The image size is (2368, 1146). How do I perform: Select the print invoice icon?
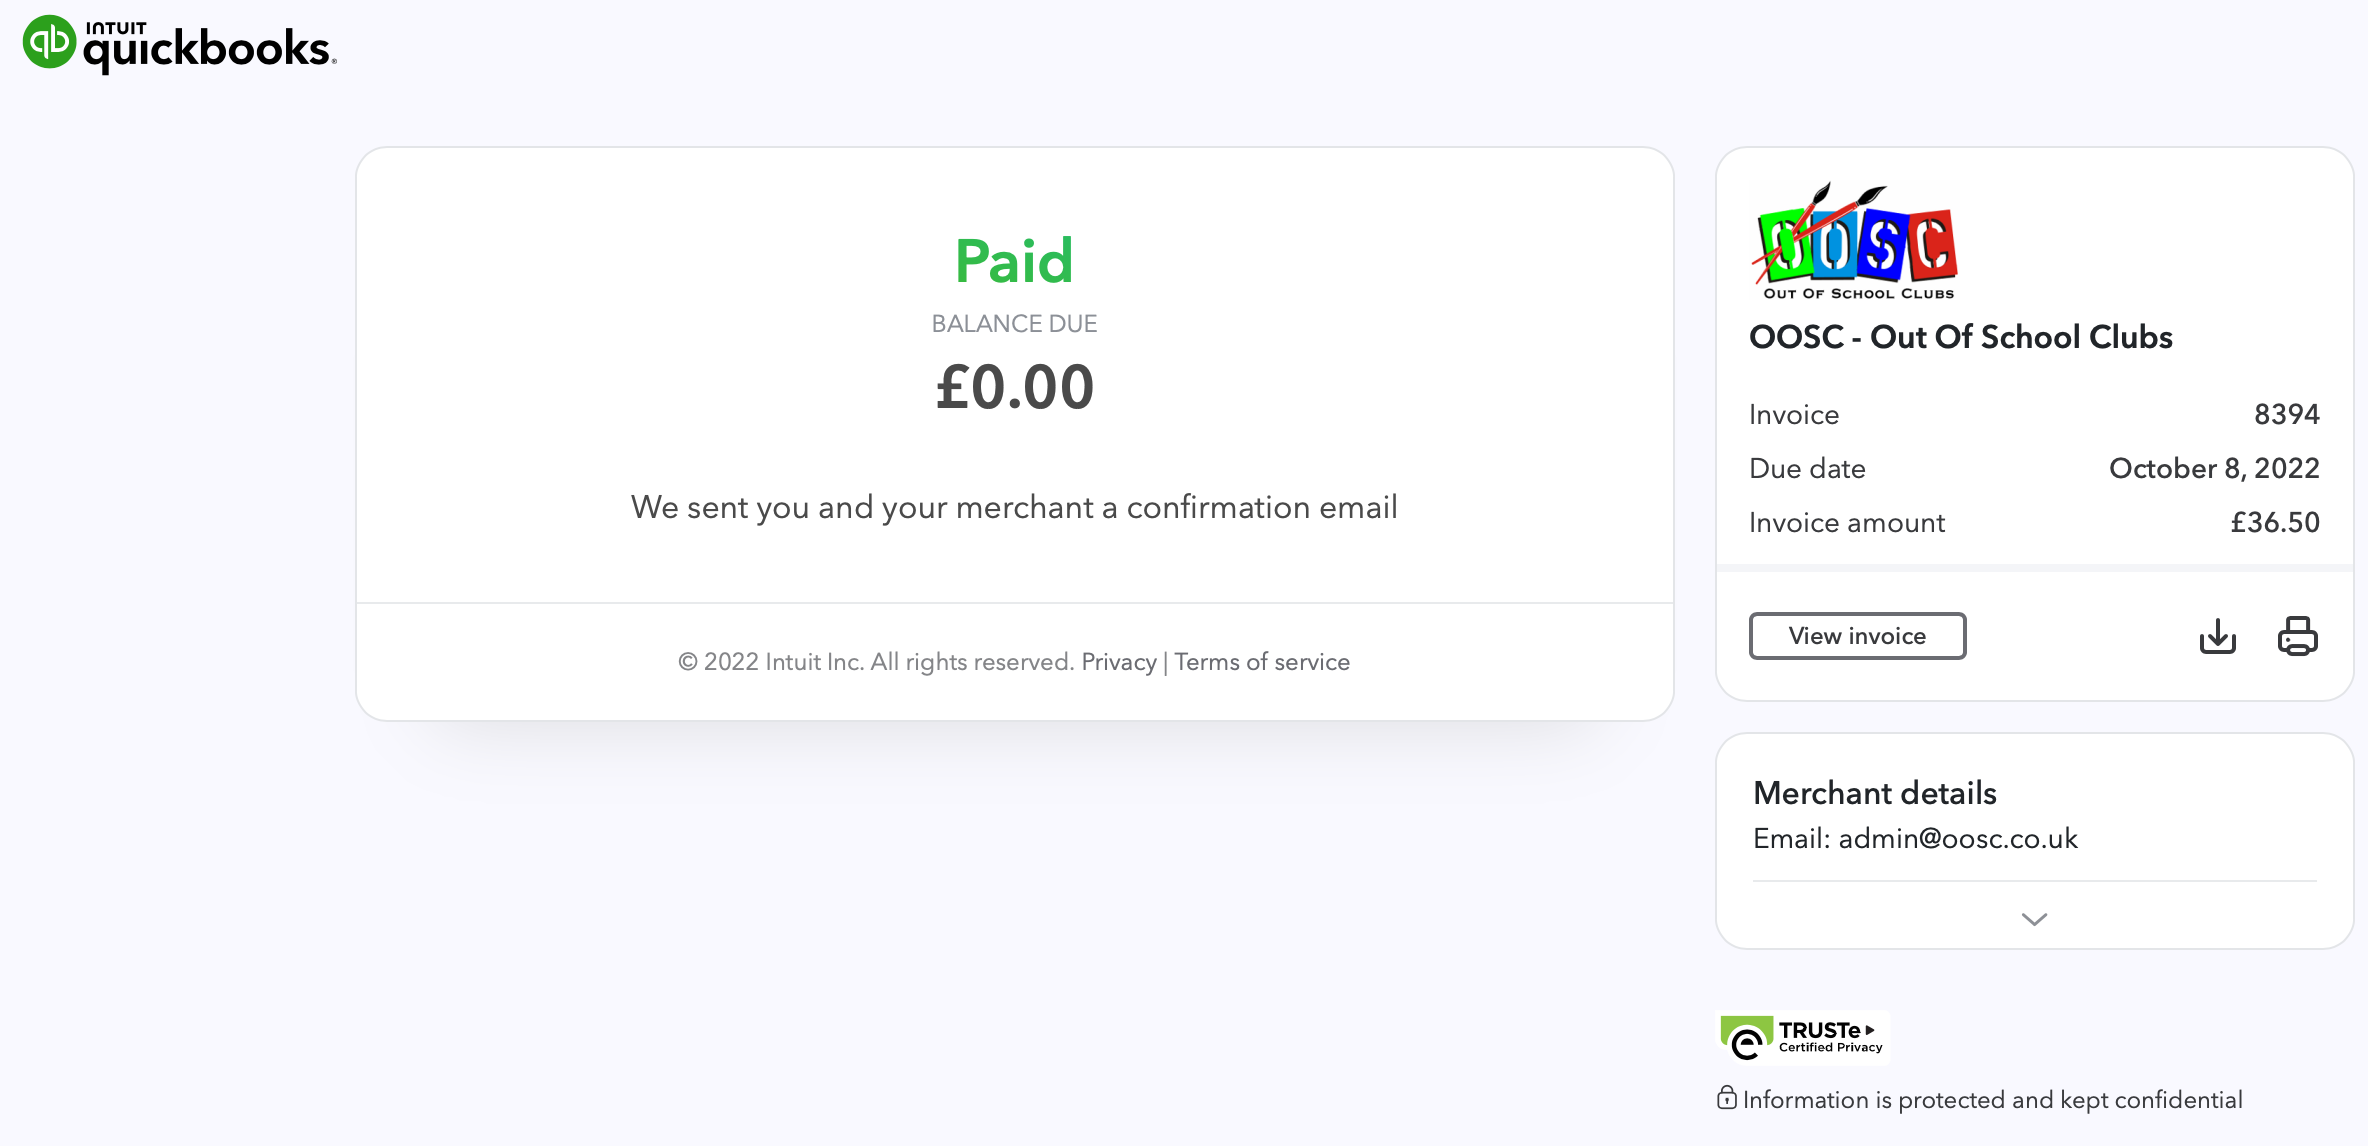2297,636
